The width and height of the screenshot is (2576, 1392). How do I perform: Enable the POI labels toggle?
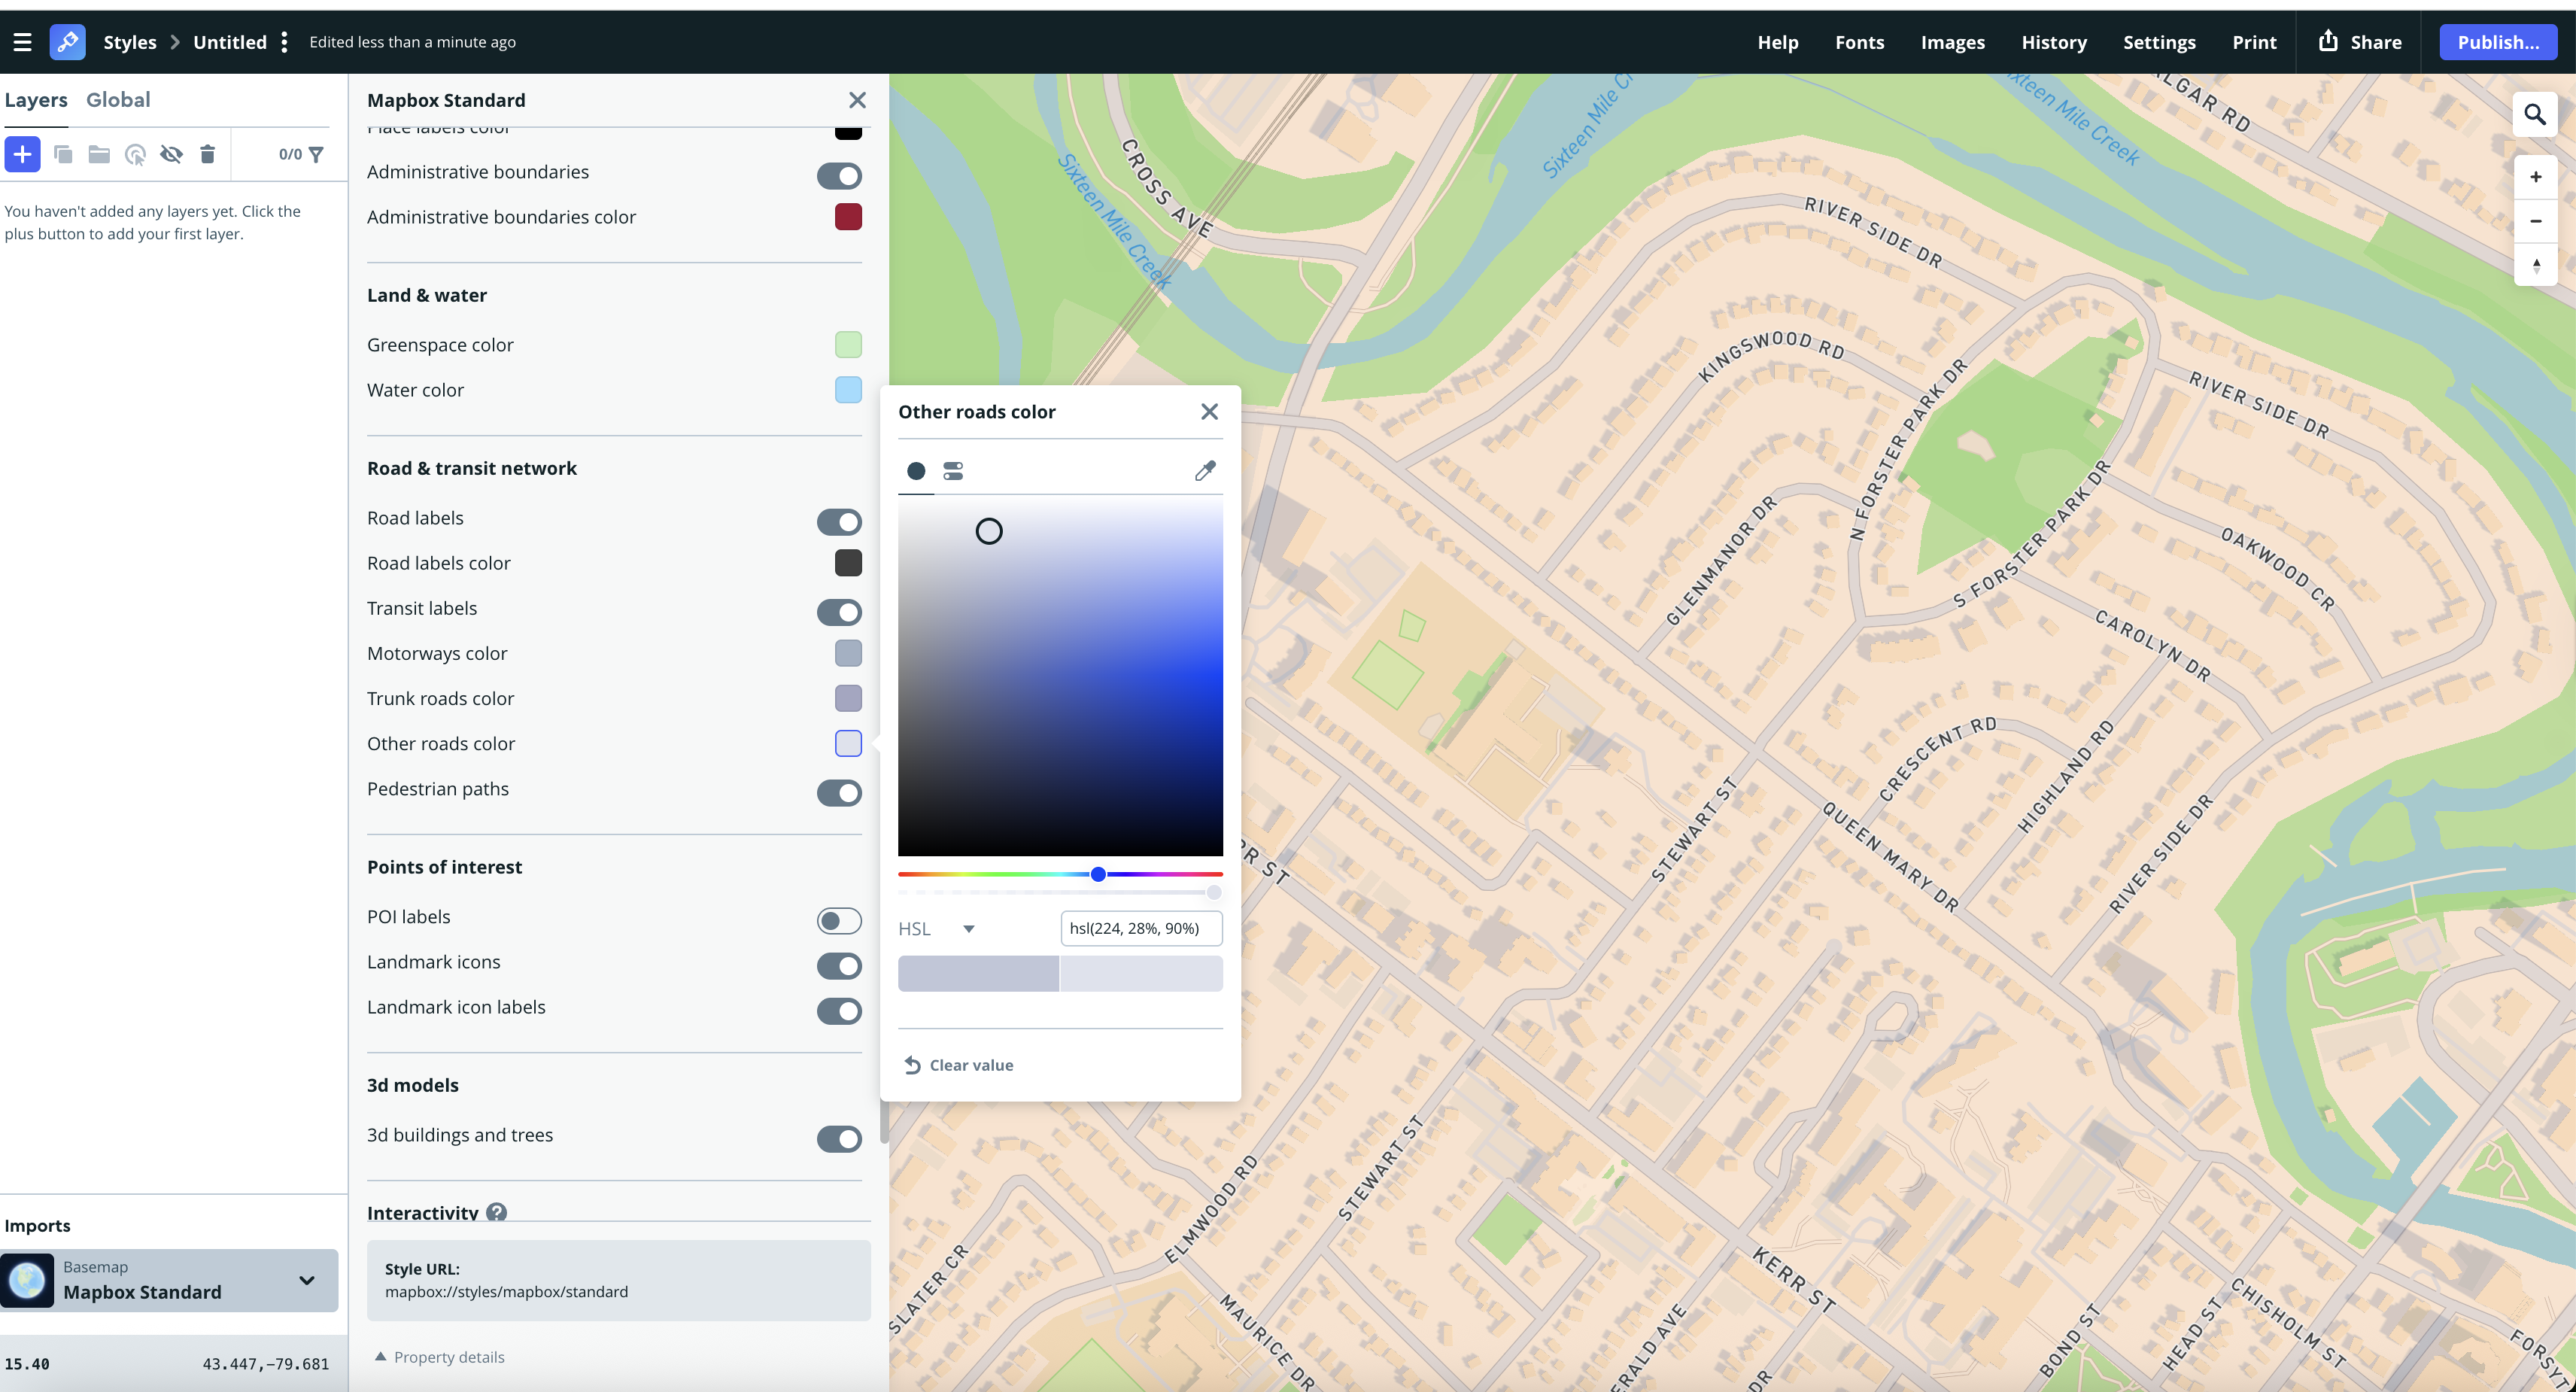(x=839, y=920)
